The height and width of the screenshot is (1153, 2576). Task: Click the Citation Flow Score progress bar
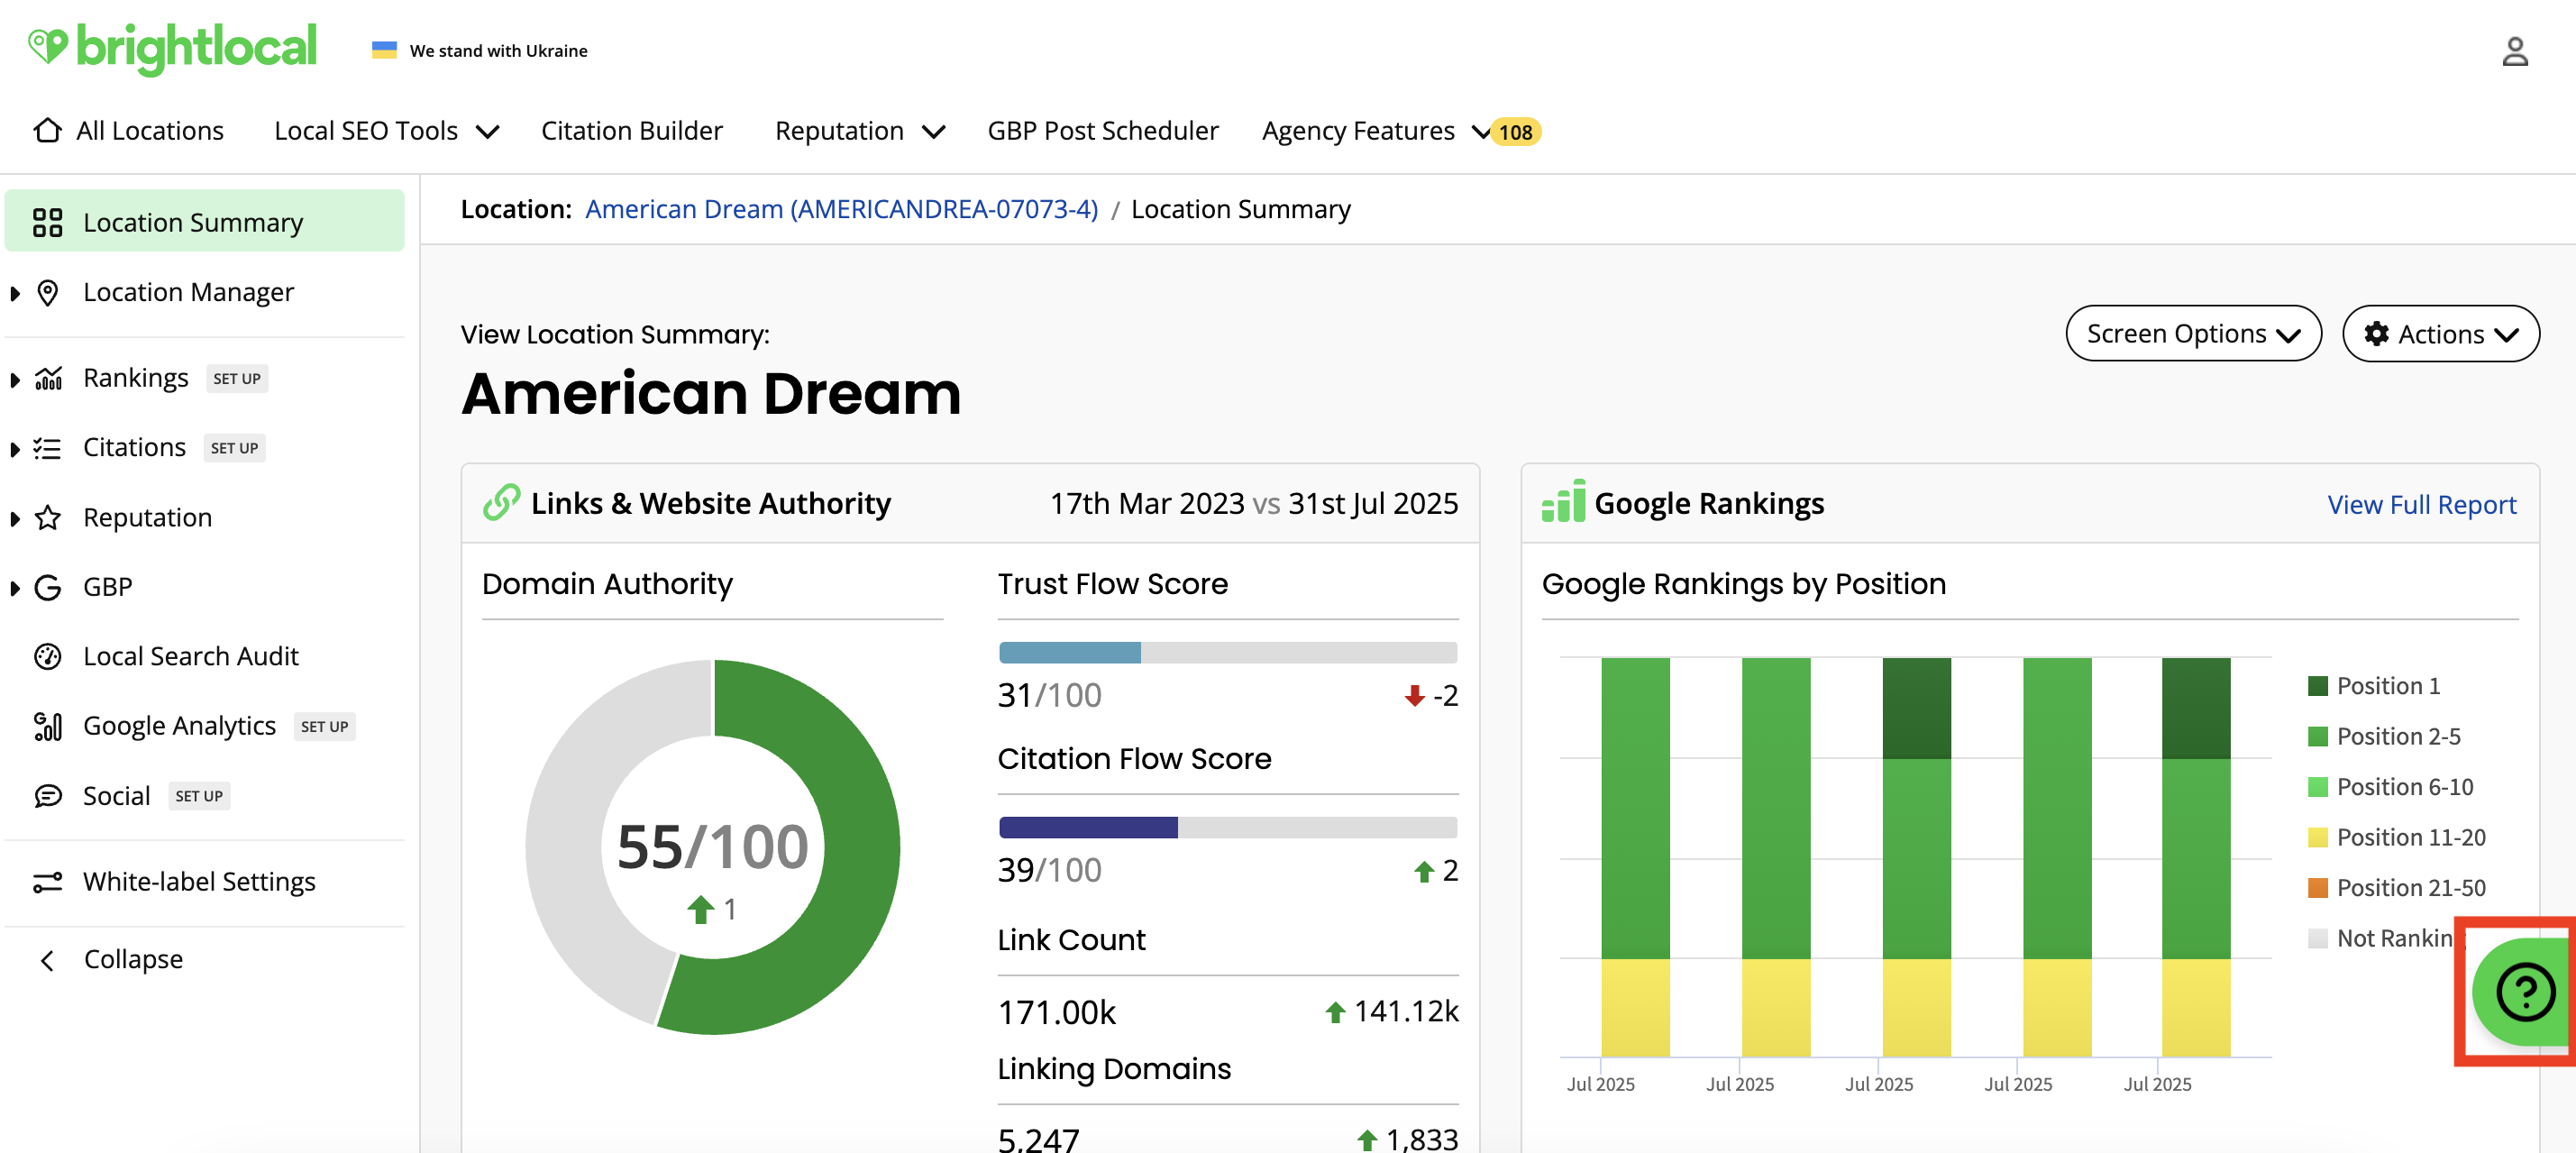pos(1227,827)
